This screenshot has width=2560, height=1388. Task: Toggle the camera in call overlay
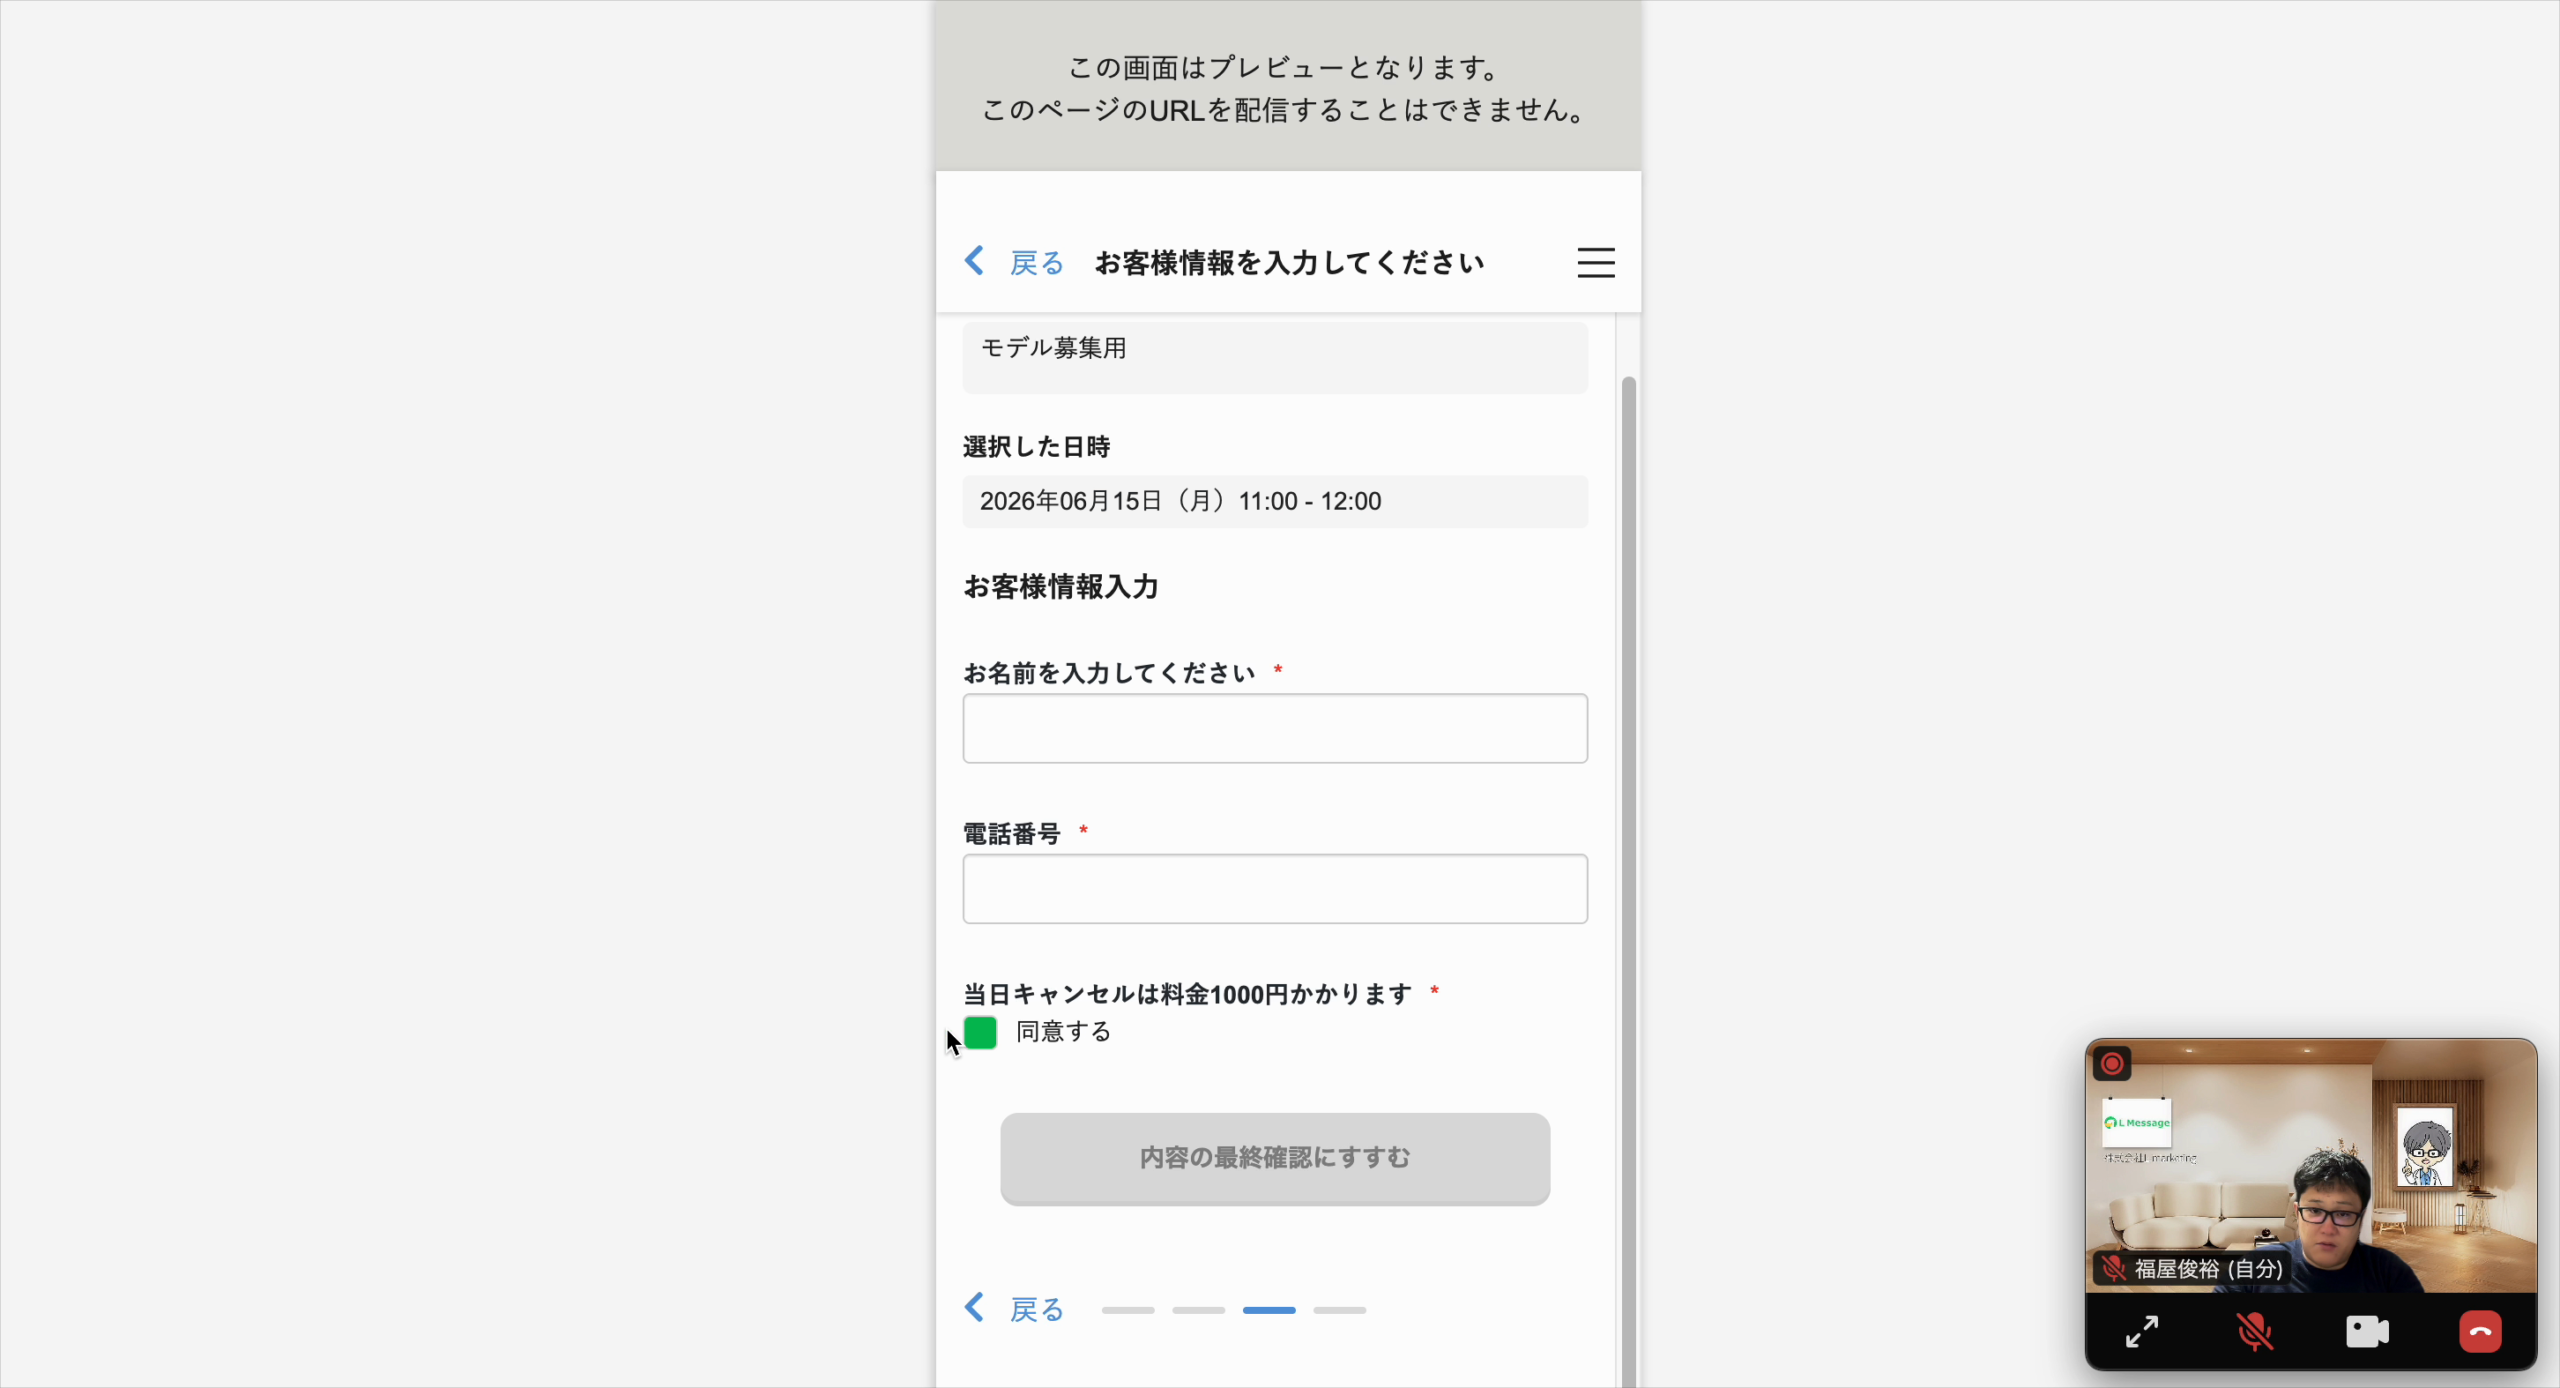(2367, 1332)
